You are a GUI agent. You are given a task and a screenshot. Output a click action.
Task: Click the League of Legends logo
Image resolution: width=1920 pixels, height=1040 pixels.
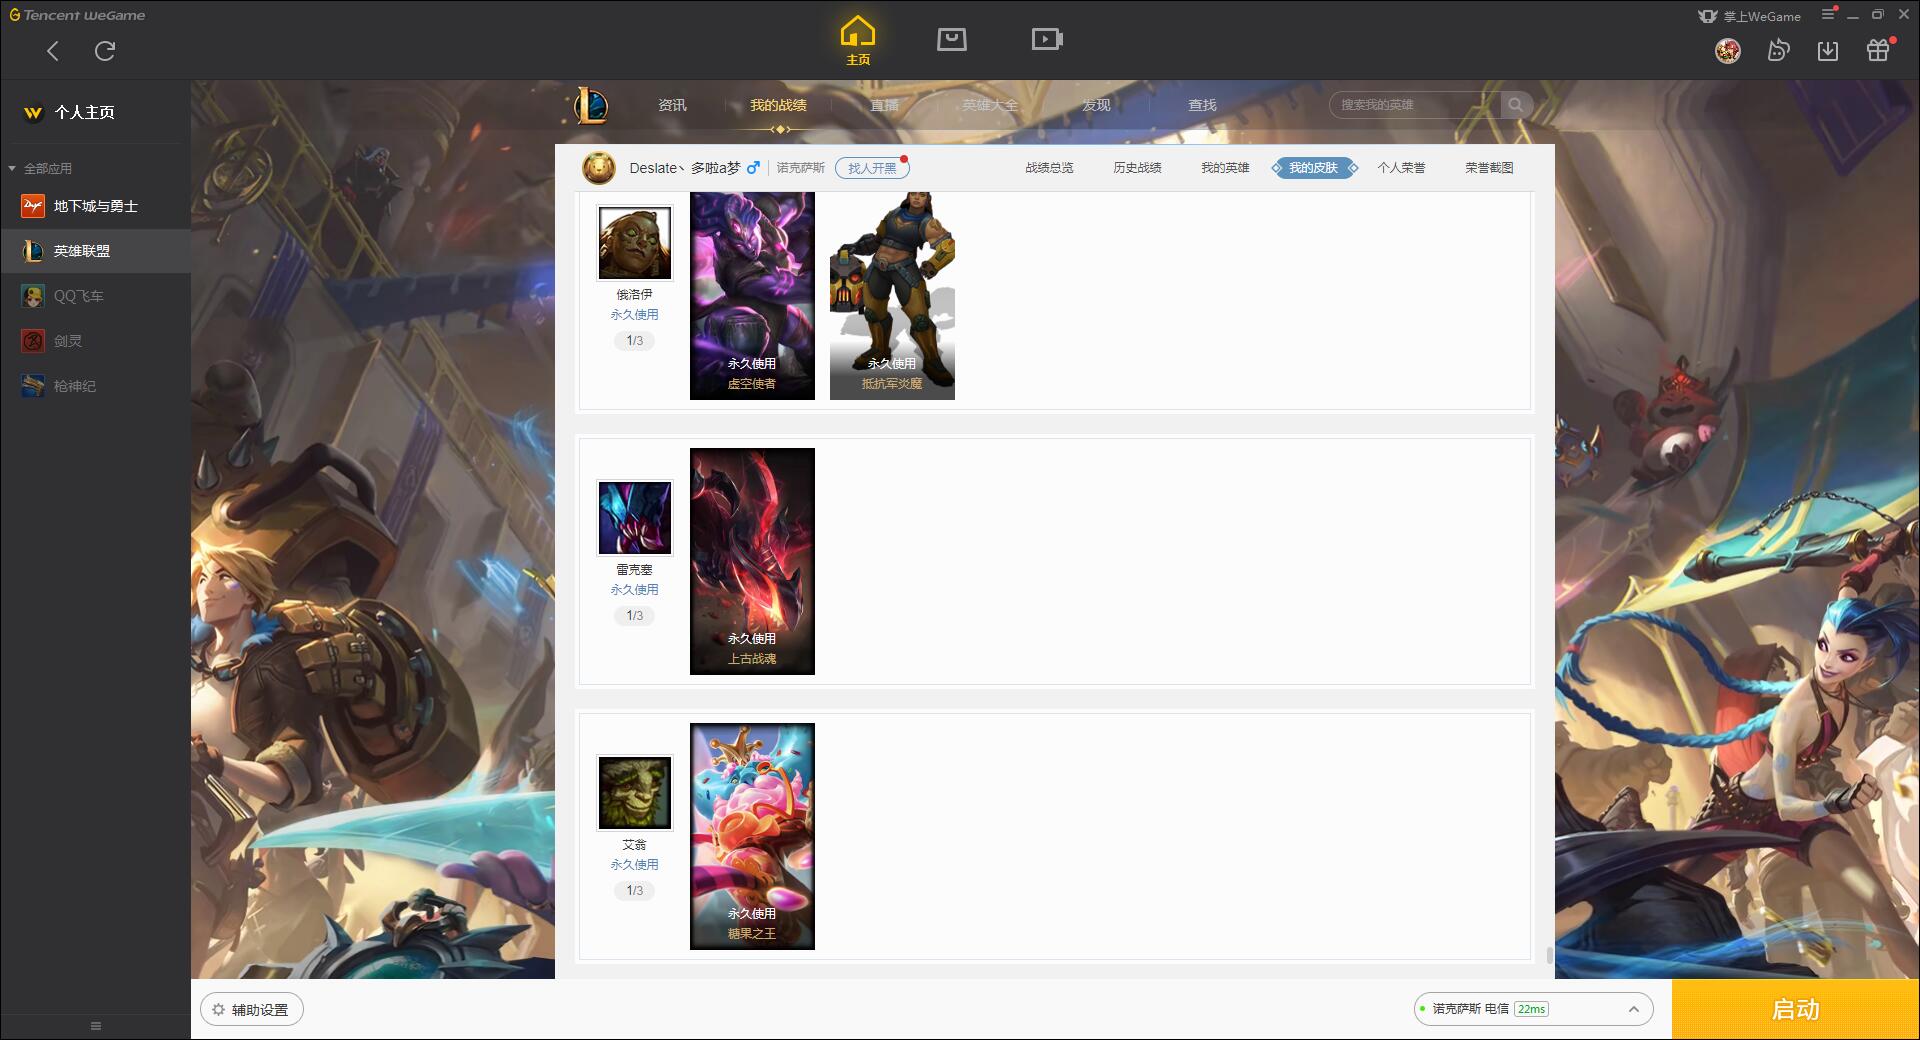pyautogui.click(x=591, y=105)
